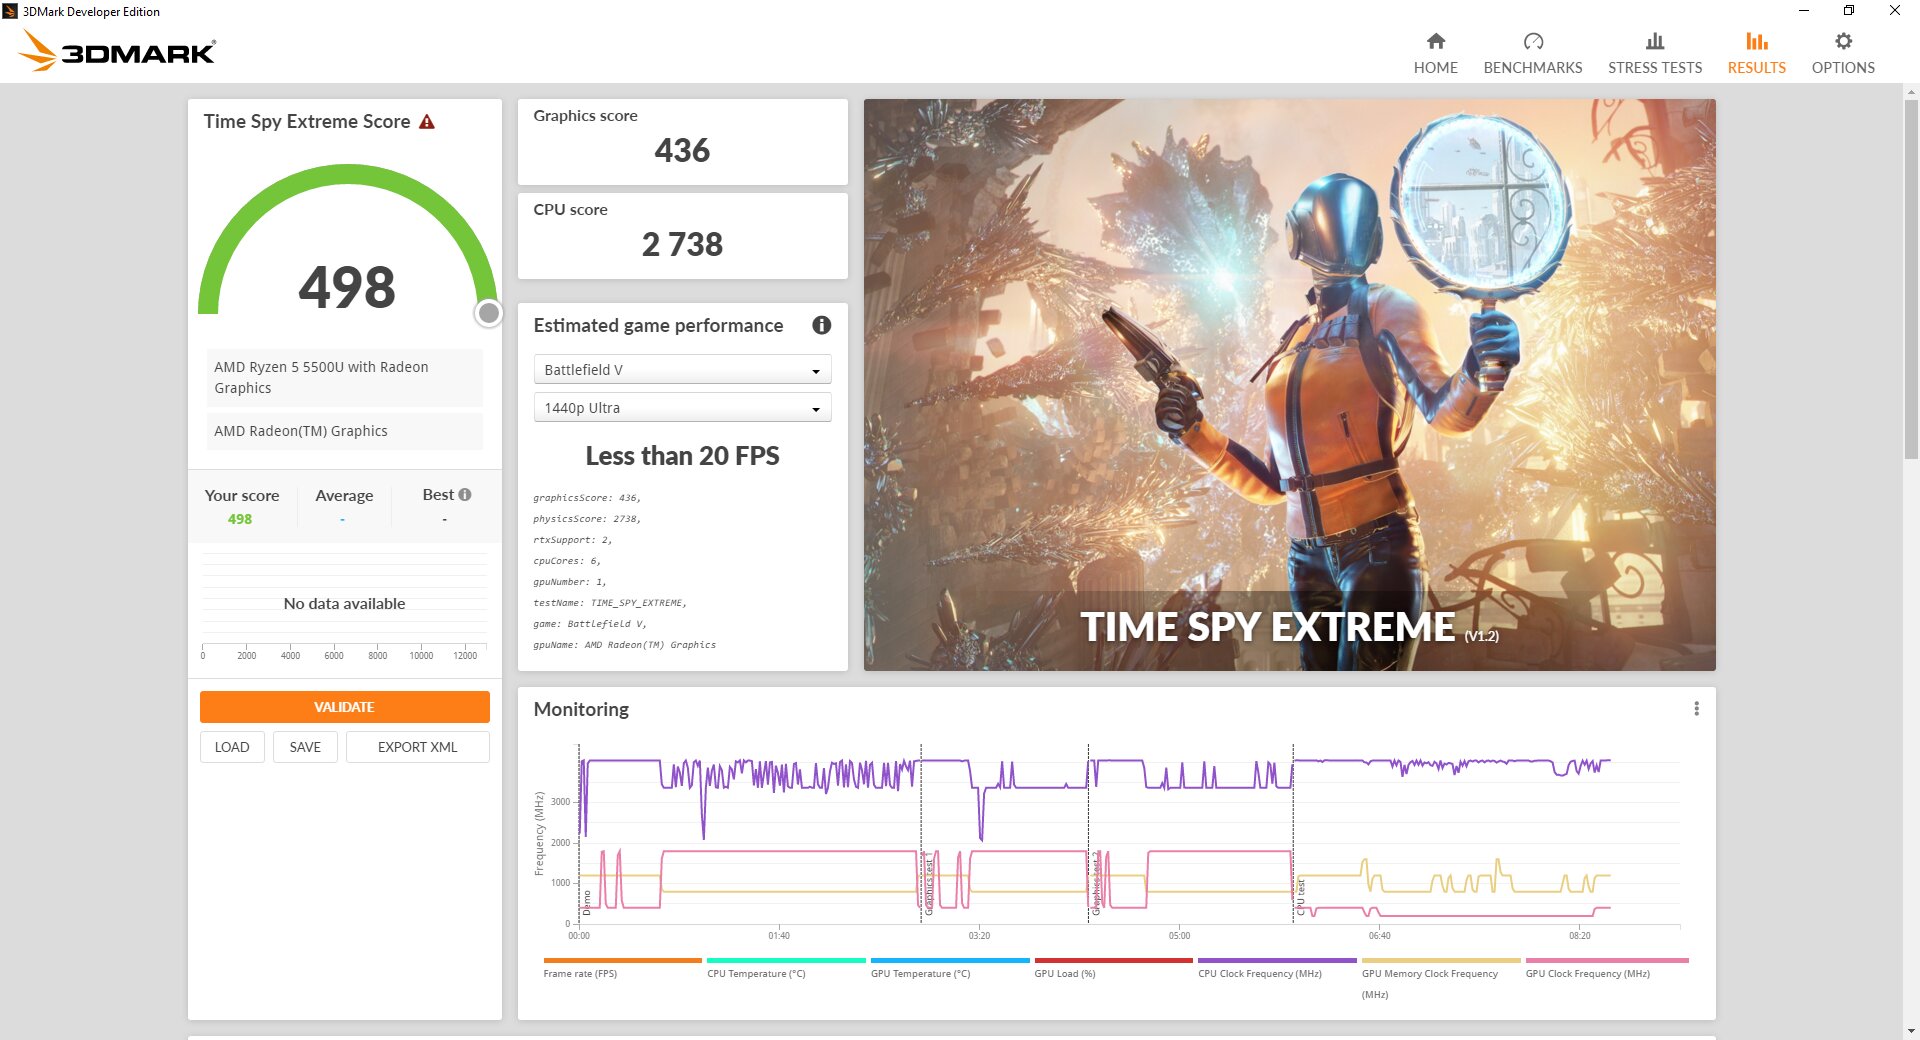
Task: Click the Average column label
Action: click(x=344, y=496)
